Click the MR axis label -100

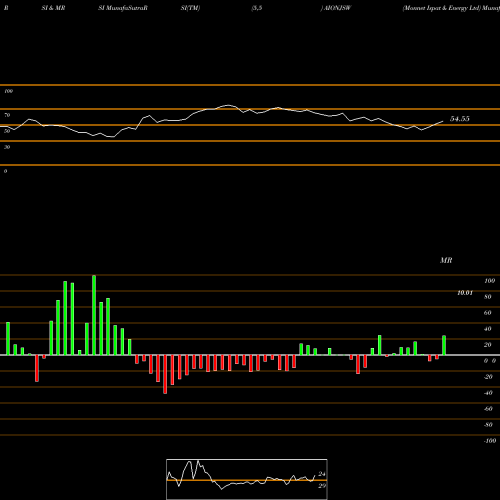[490, 441]
